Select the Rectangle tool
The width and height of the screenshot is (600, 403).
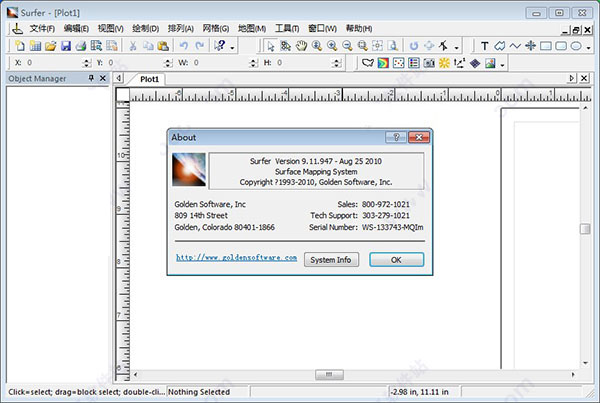coord(546,46)
